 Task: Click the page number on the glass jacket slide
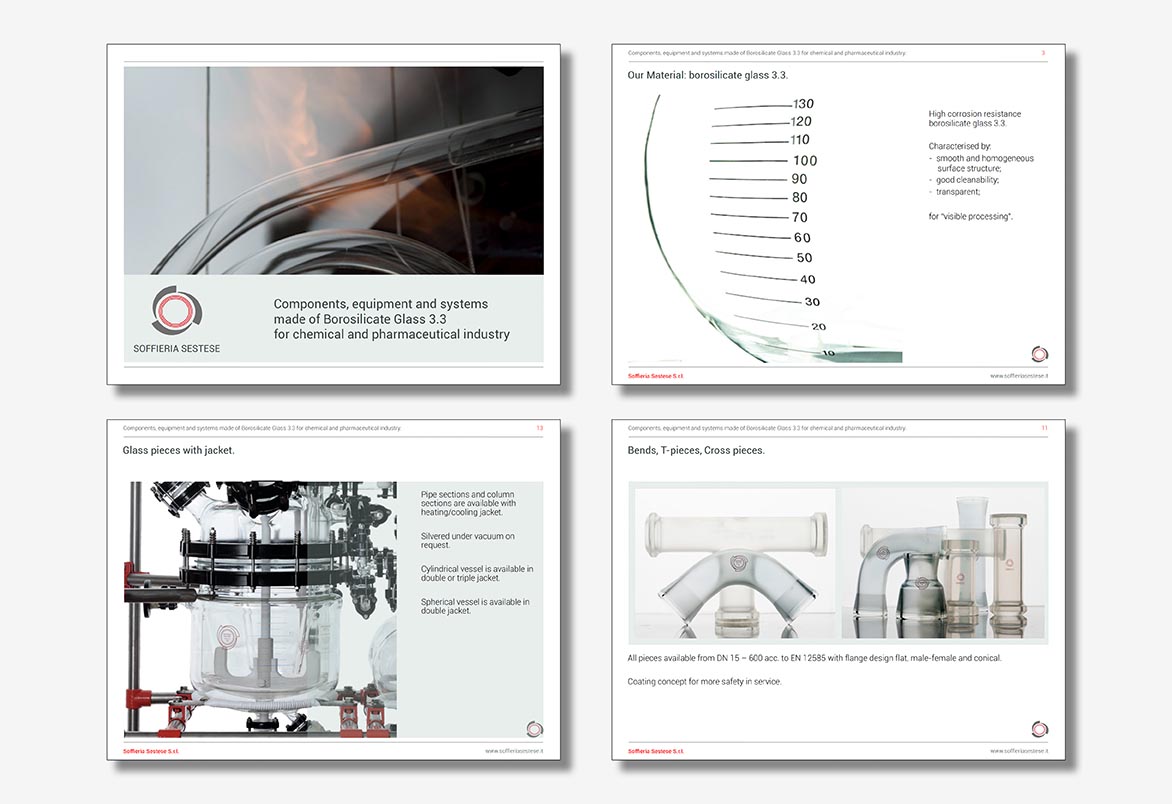[540, 428]
